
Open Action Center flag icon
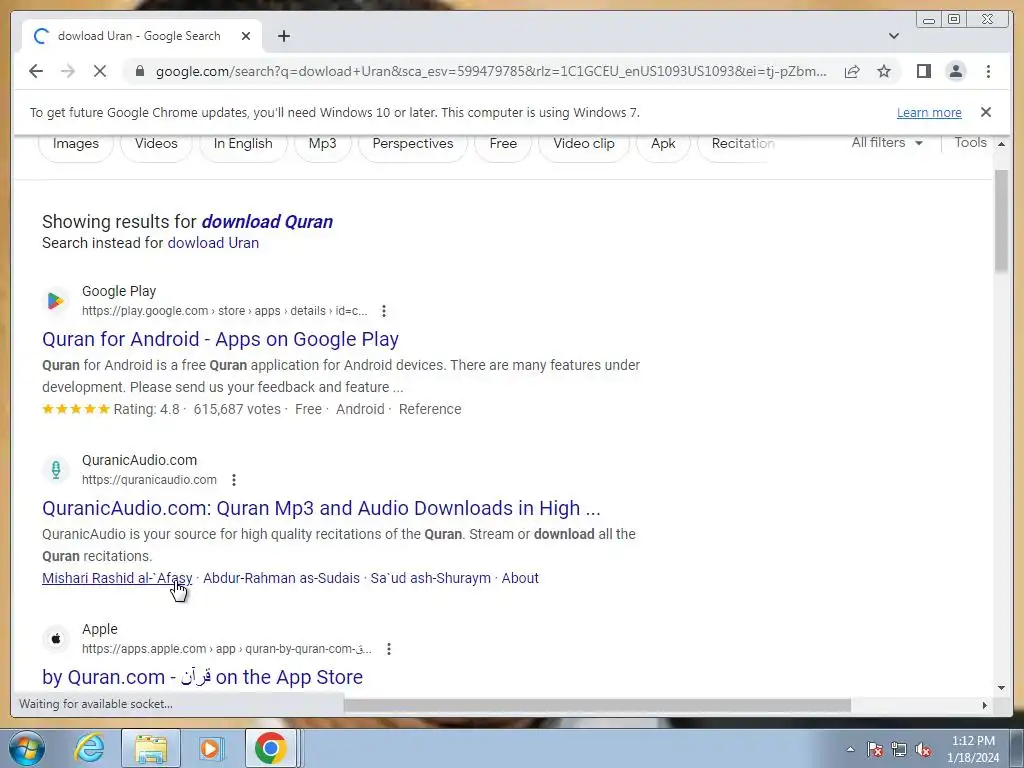875,749
